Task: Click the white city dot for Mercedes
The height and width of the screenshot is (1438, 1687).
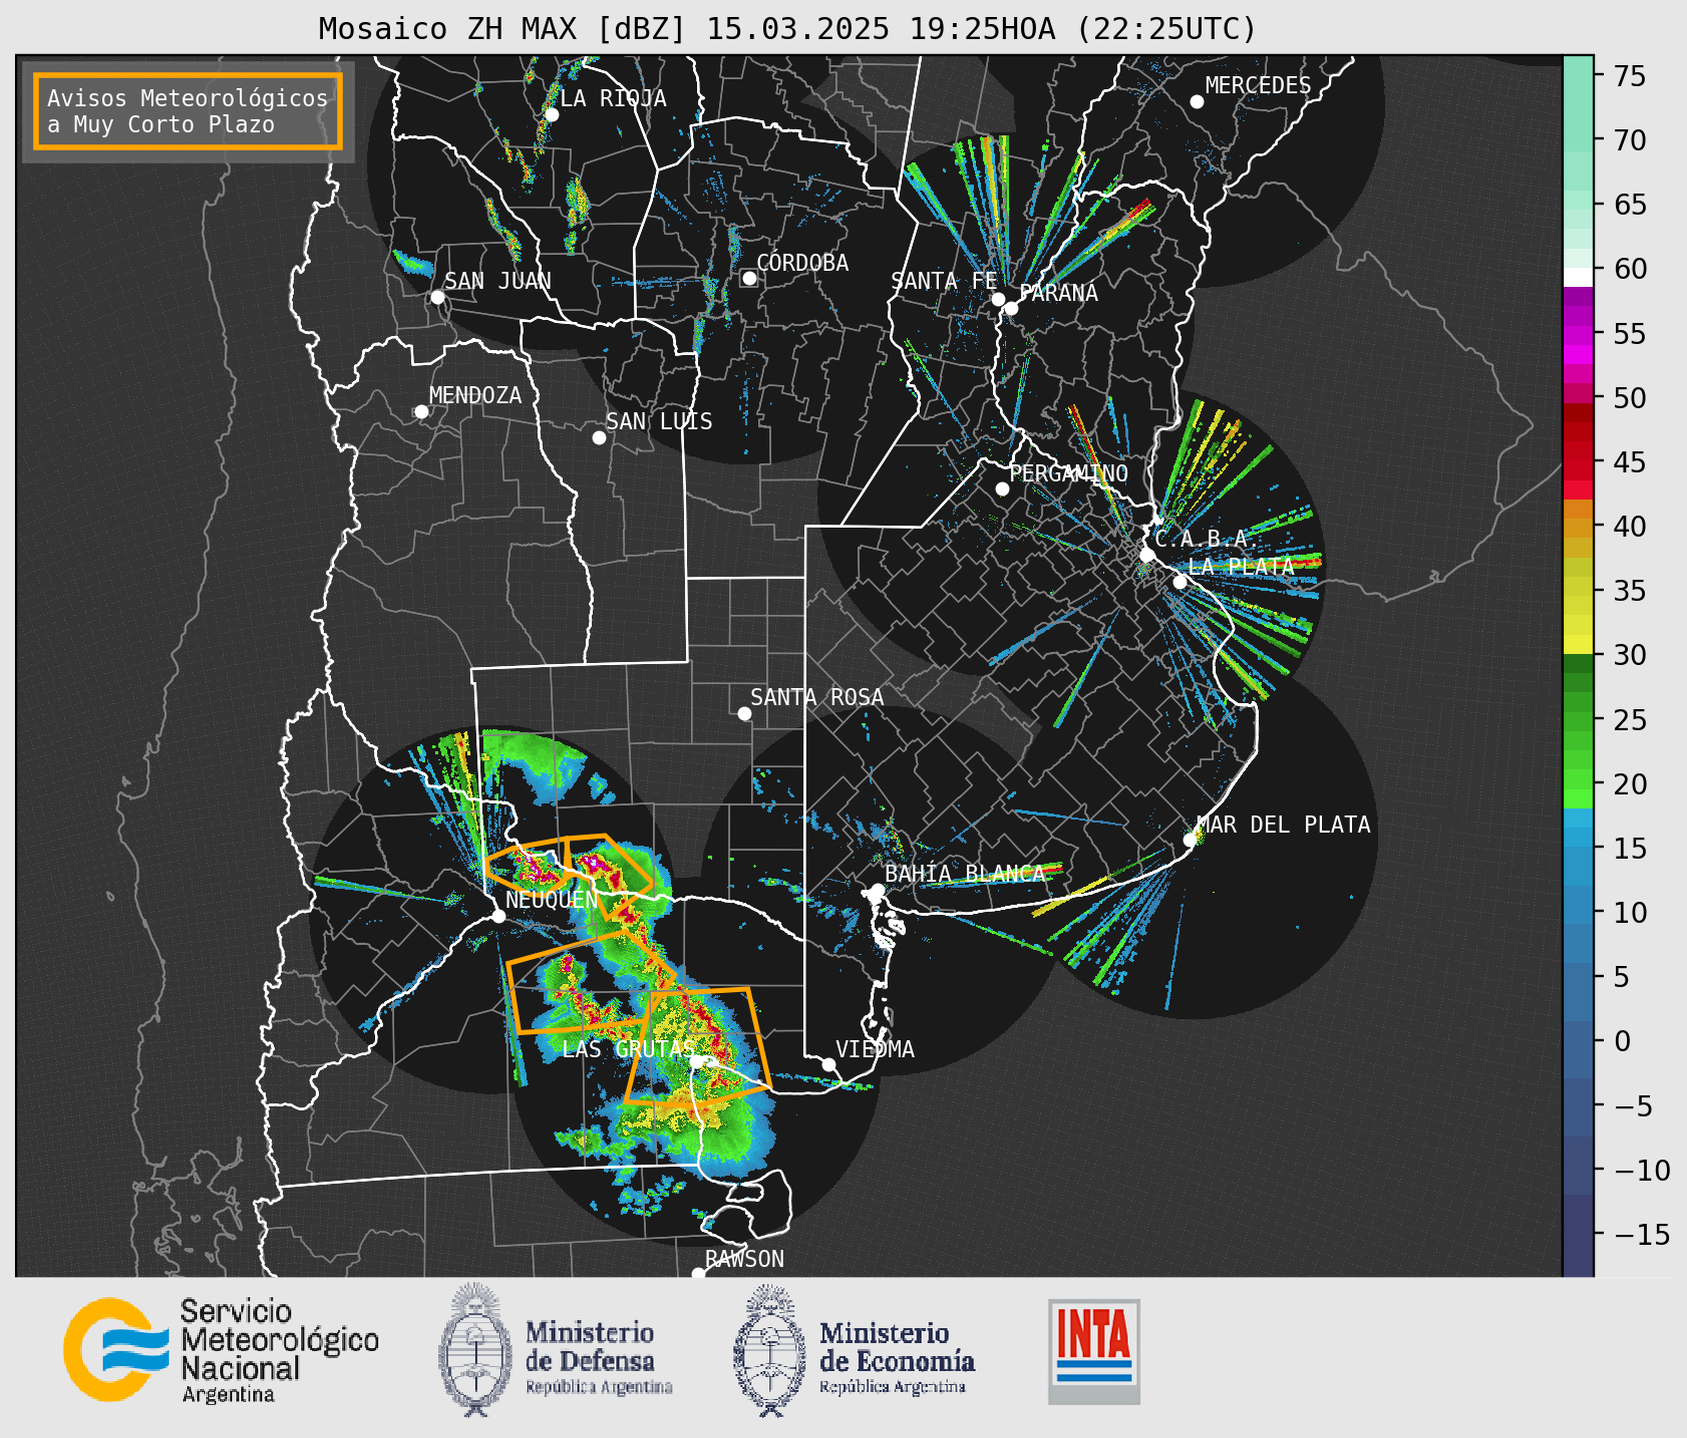Action: (1196, 101)
